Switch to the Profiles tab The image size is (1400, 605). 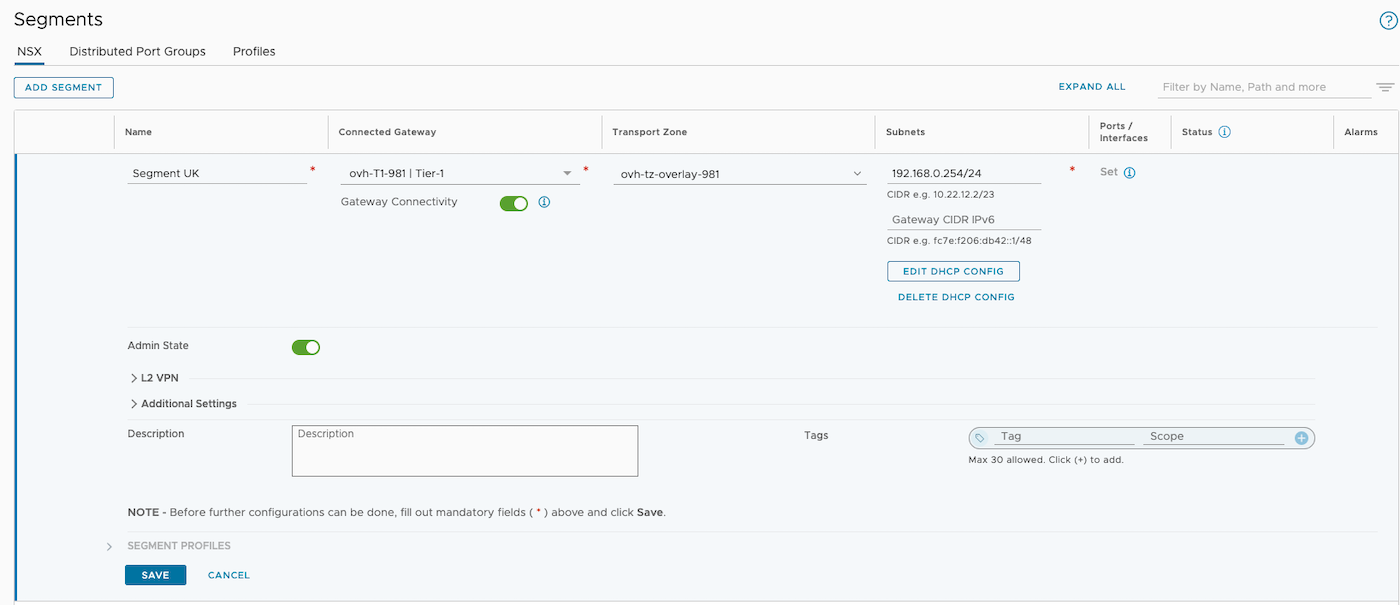254,51
